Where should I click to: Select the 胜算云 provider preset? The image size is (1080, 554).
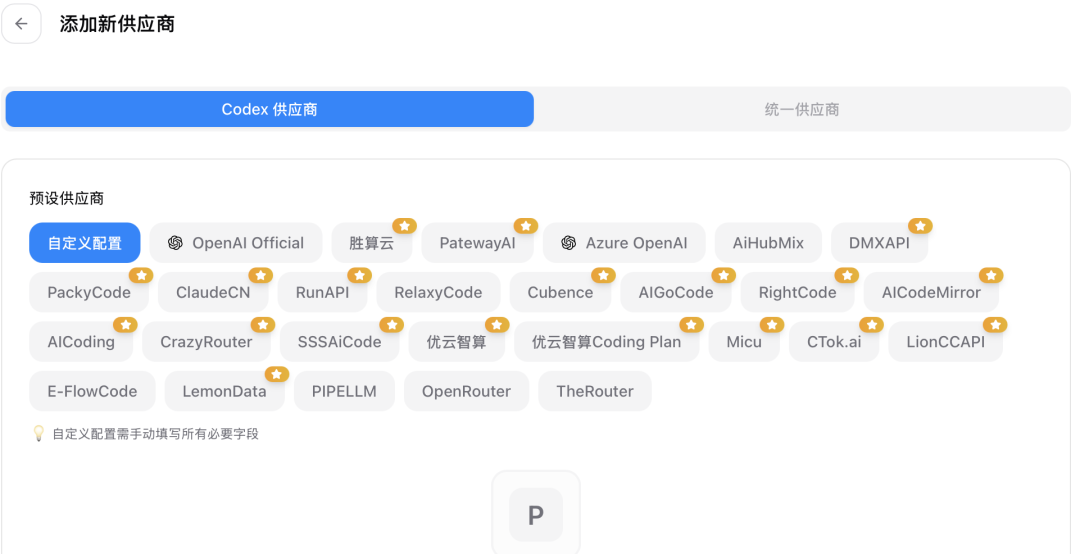click(x=372, y=243)
